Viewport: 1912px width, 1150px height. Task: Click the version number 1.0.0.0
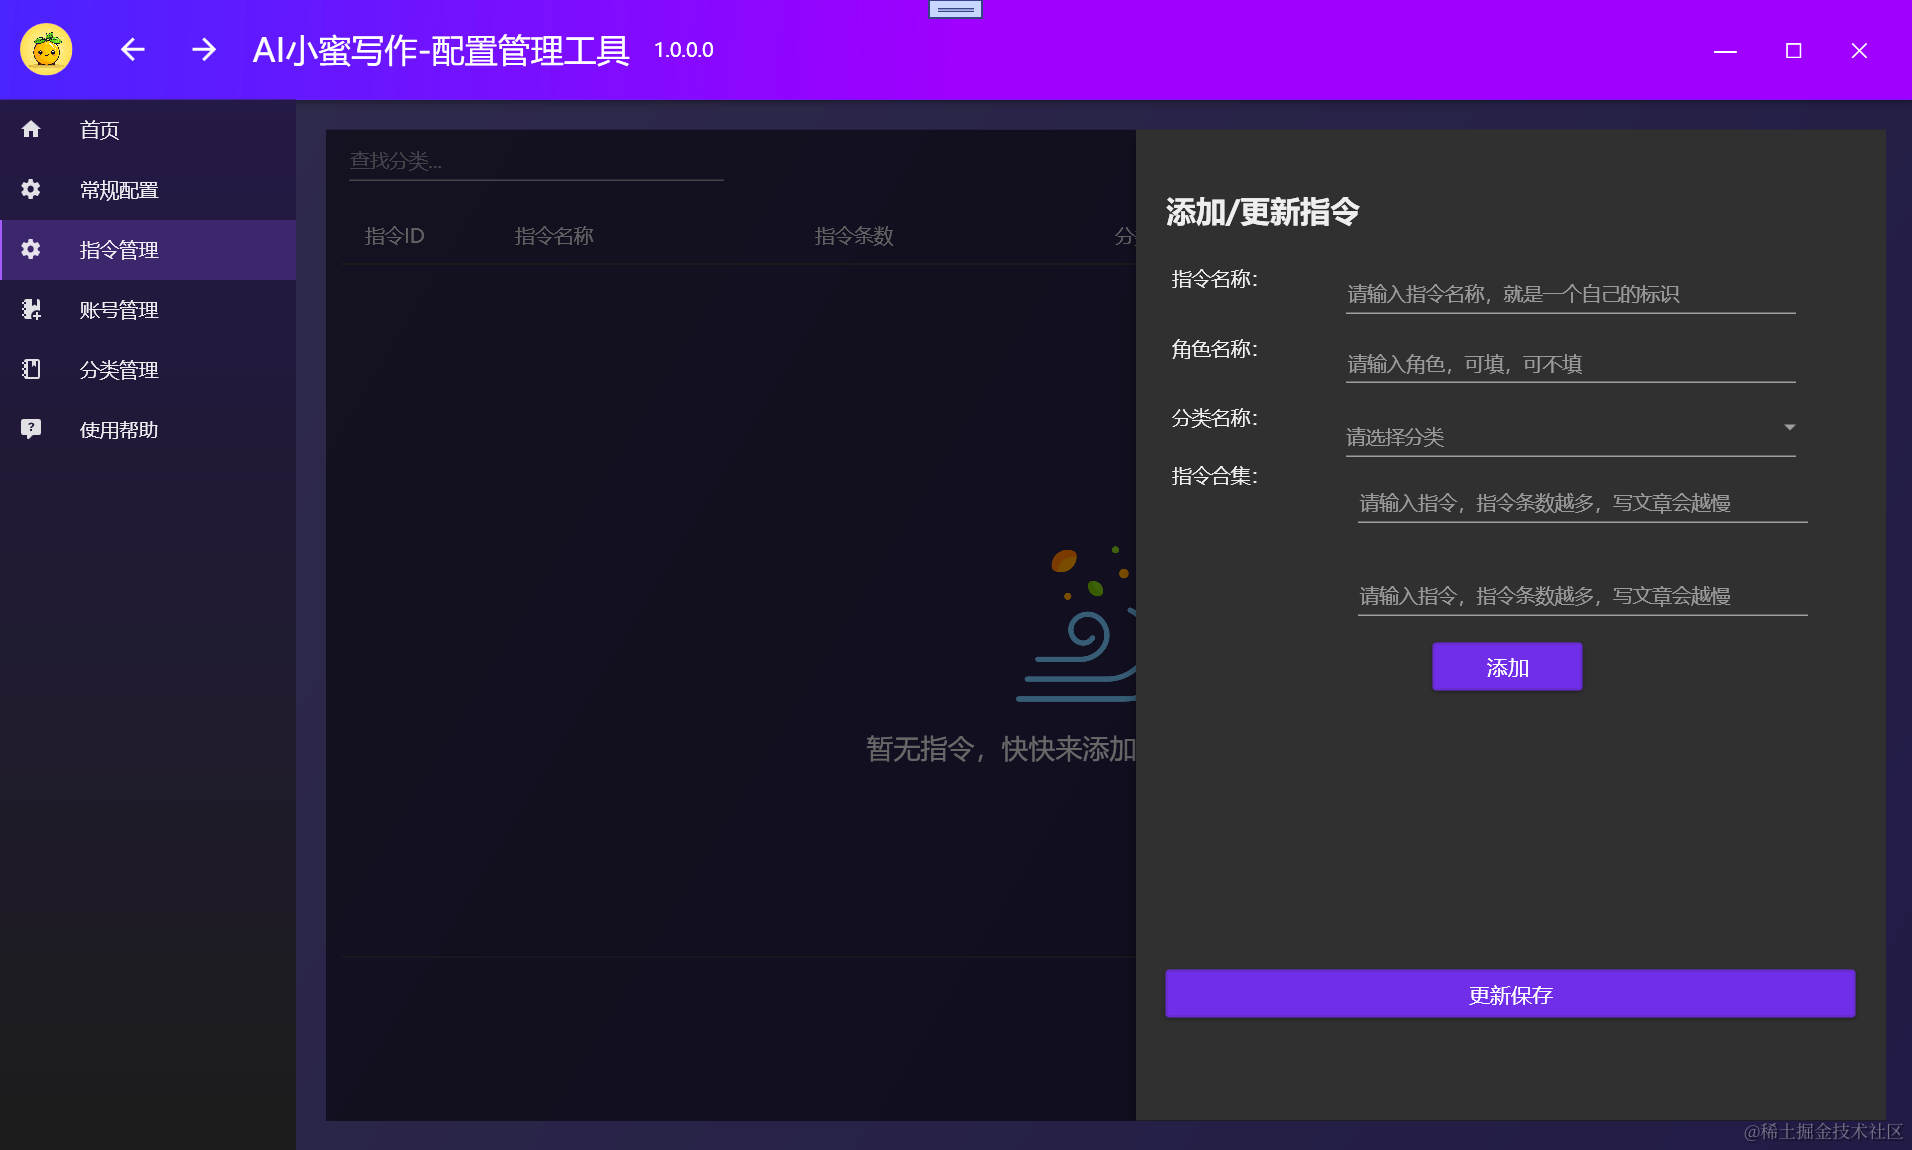(x=684, y=50)
